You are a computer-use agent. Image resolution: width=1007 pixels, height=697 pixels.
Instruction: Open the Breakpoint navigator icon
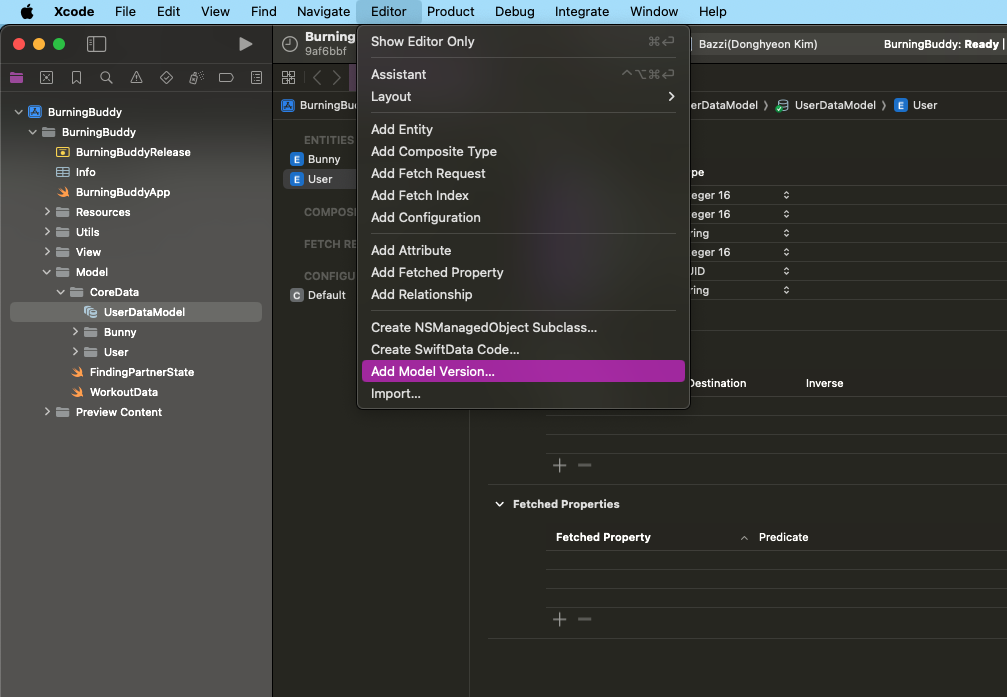[x=226, y=78]
